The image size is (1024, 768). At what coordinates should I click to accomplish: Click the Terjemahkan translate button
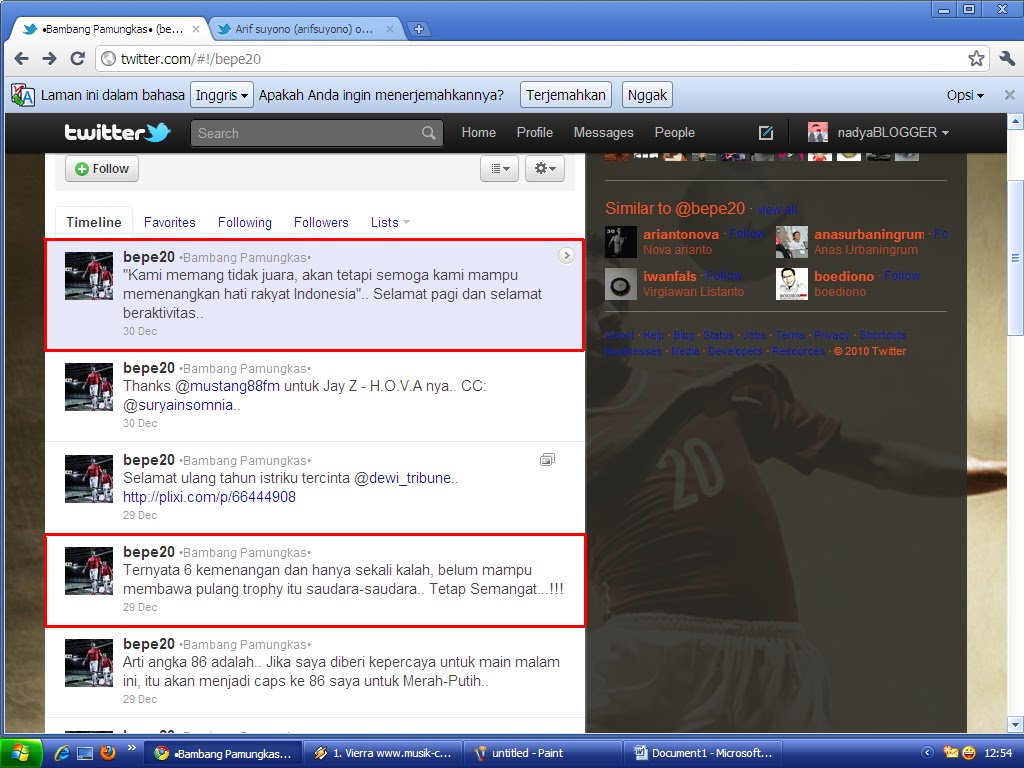pyautogui.click(x=566, y=95)
